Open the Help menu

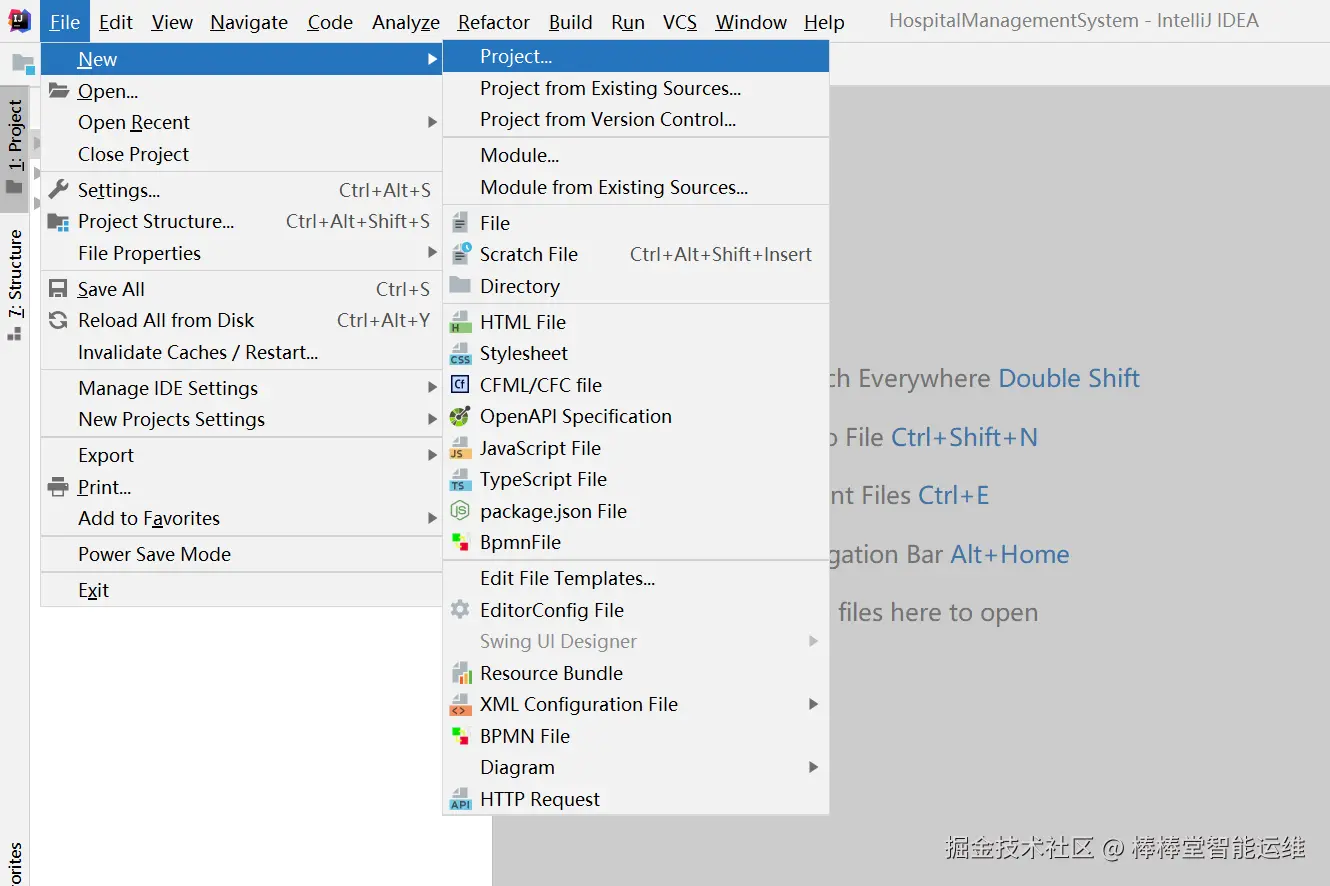coord(824,22)
